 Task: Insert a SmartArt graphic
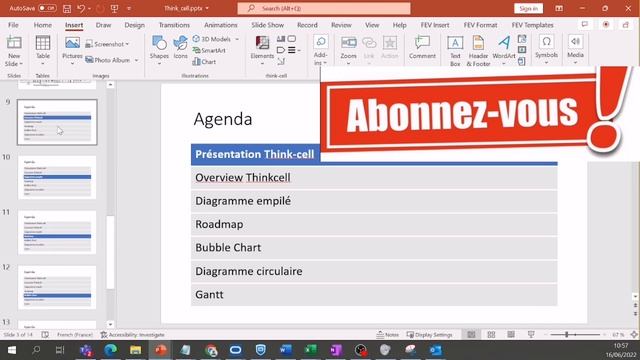209,50
